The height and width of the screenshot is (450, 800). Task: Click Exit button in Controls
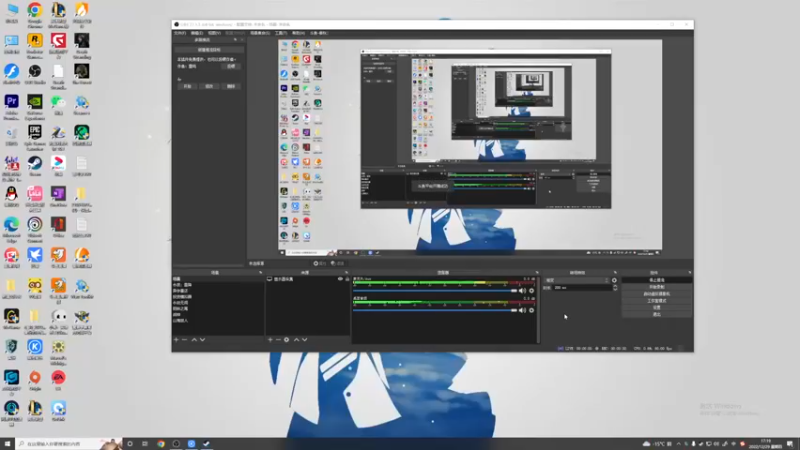pos(657,314)
